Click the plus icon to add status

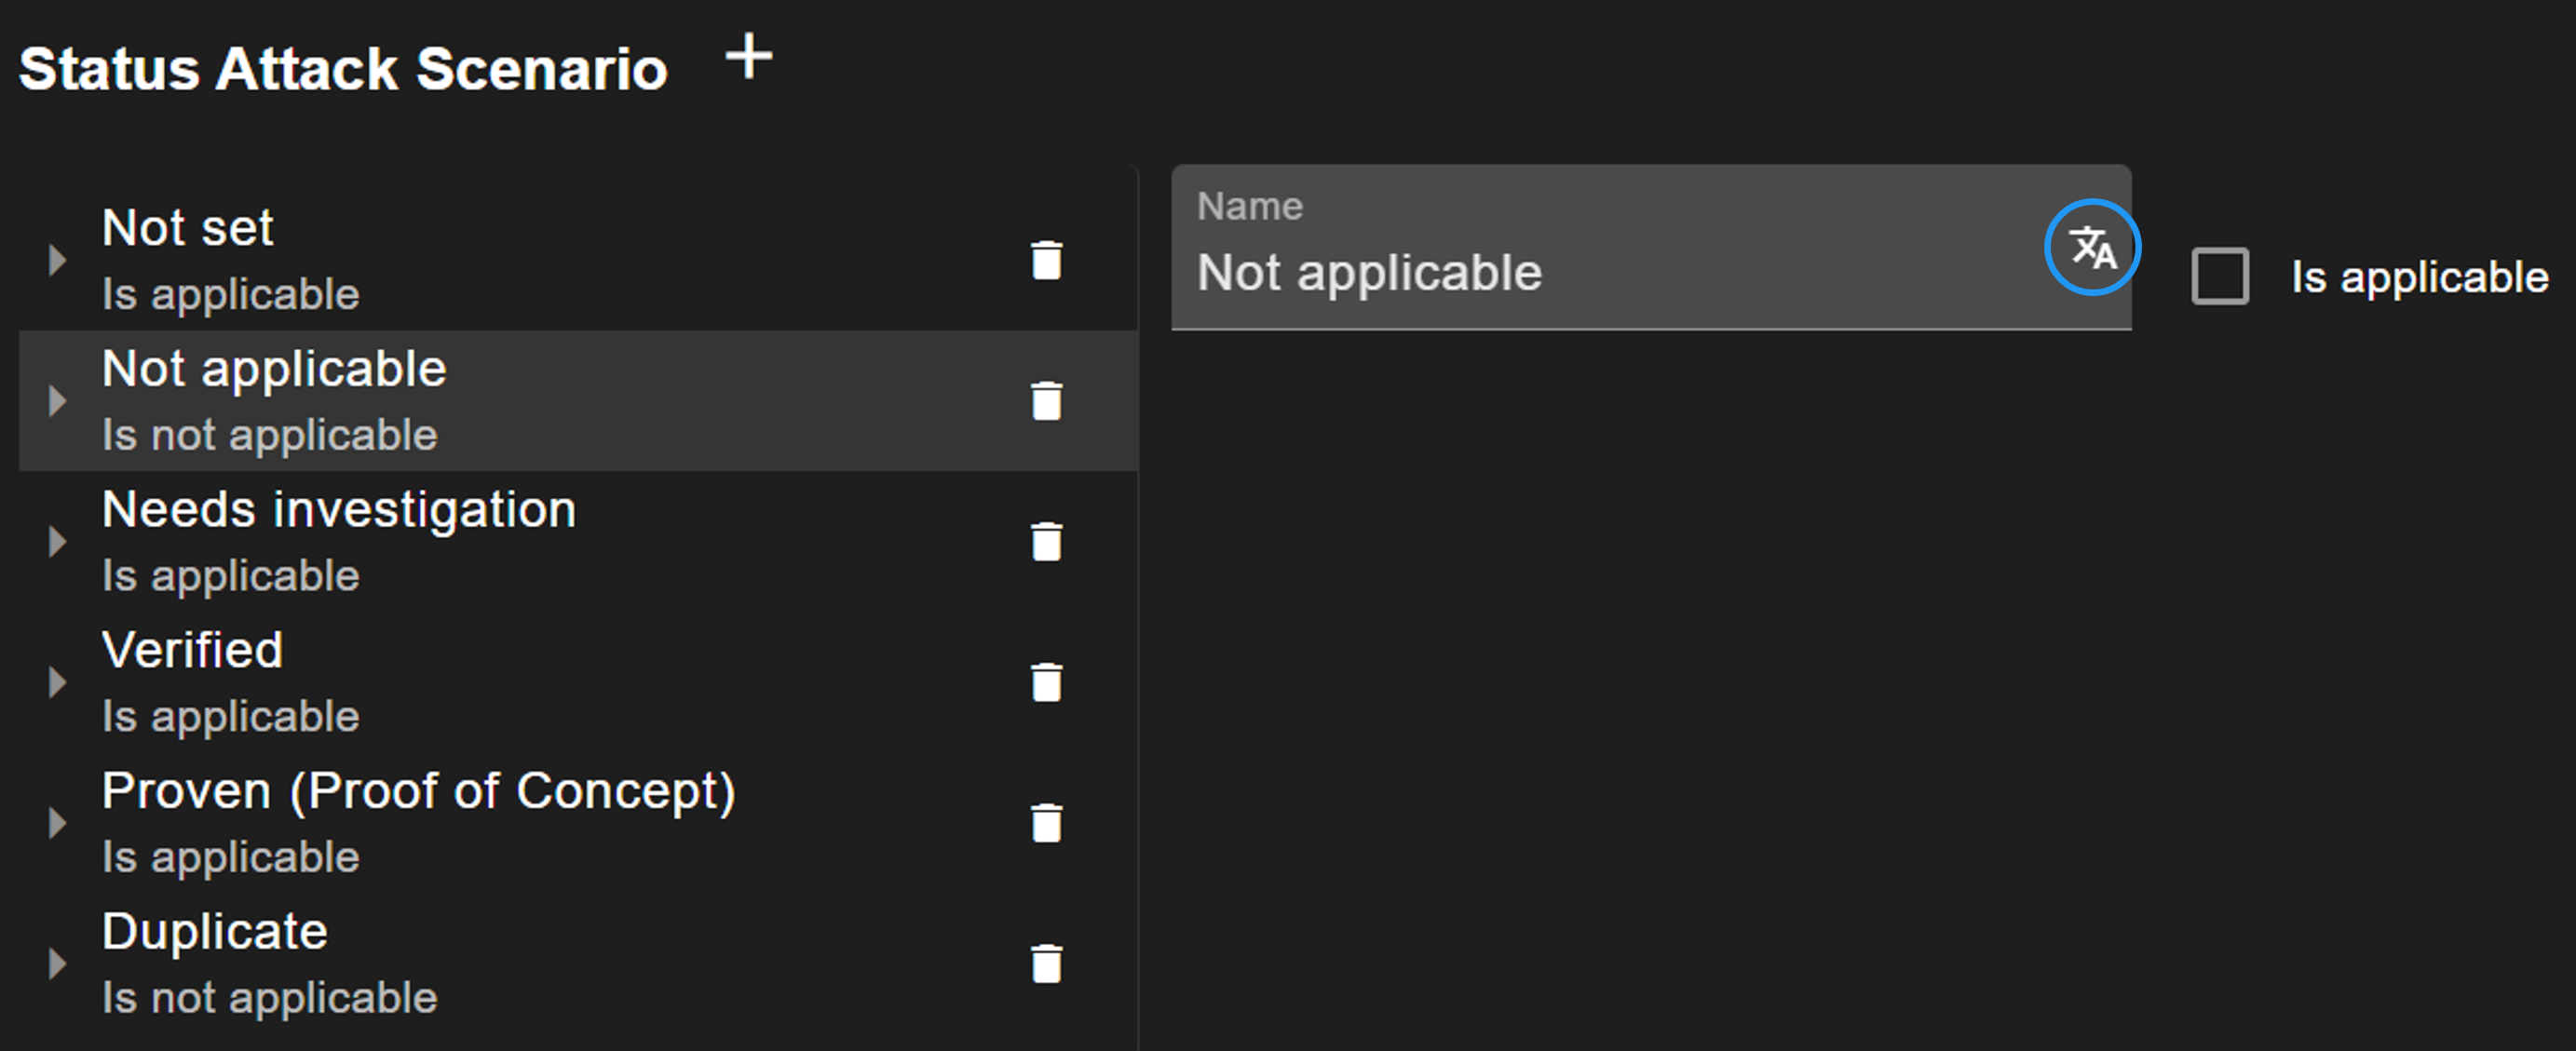click(748, 57)
